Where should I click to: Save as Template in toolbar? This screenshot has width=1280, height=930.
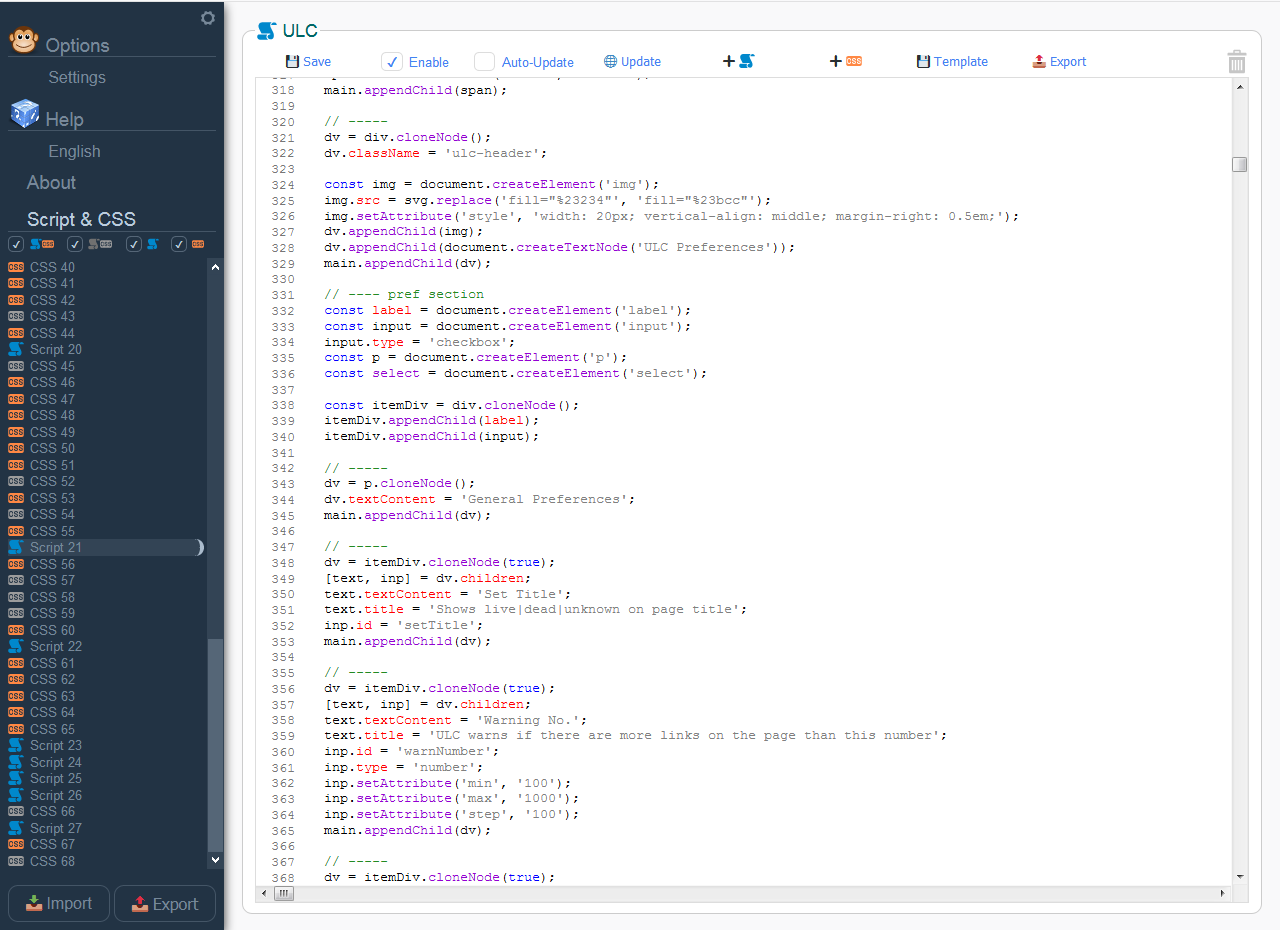[952, 61]
